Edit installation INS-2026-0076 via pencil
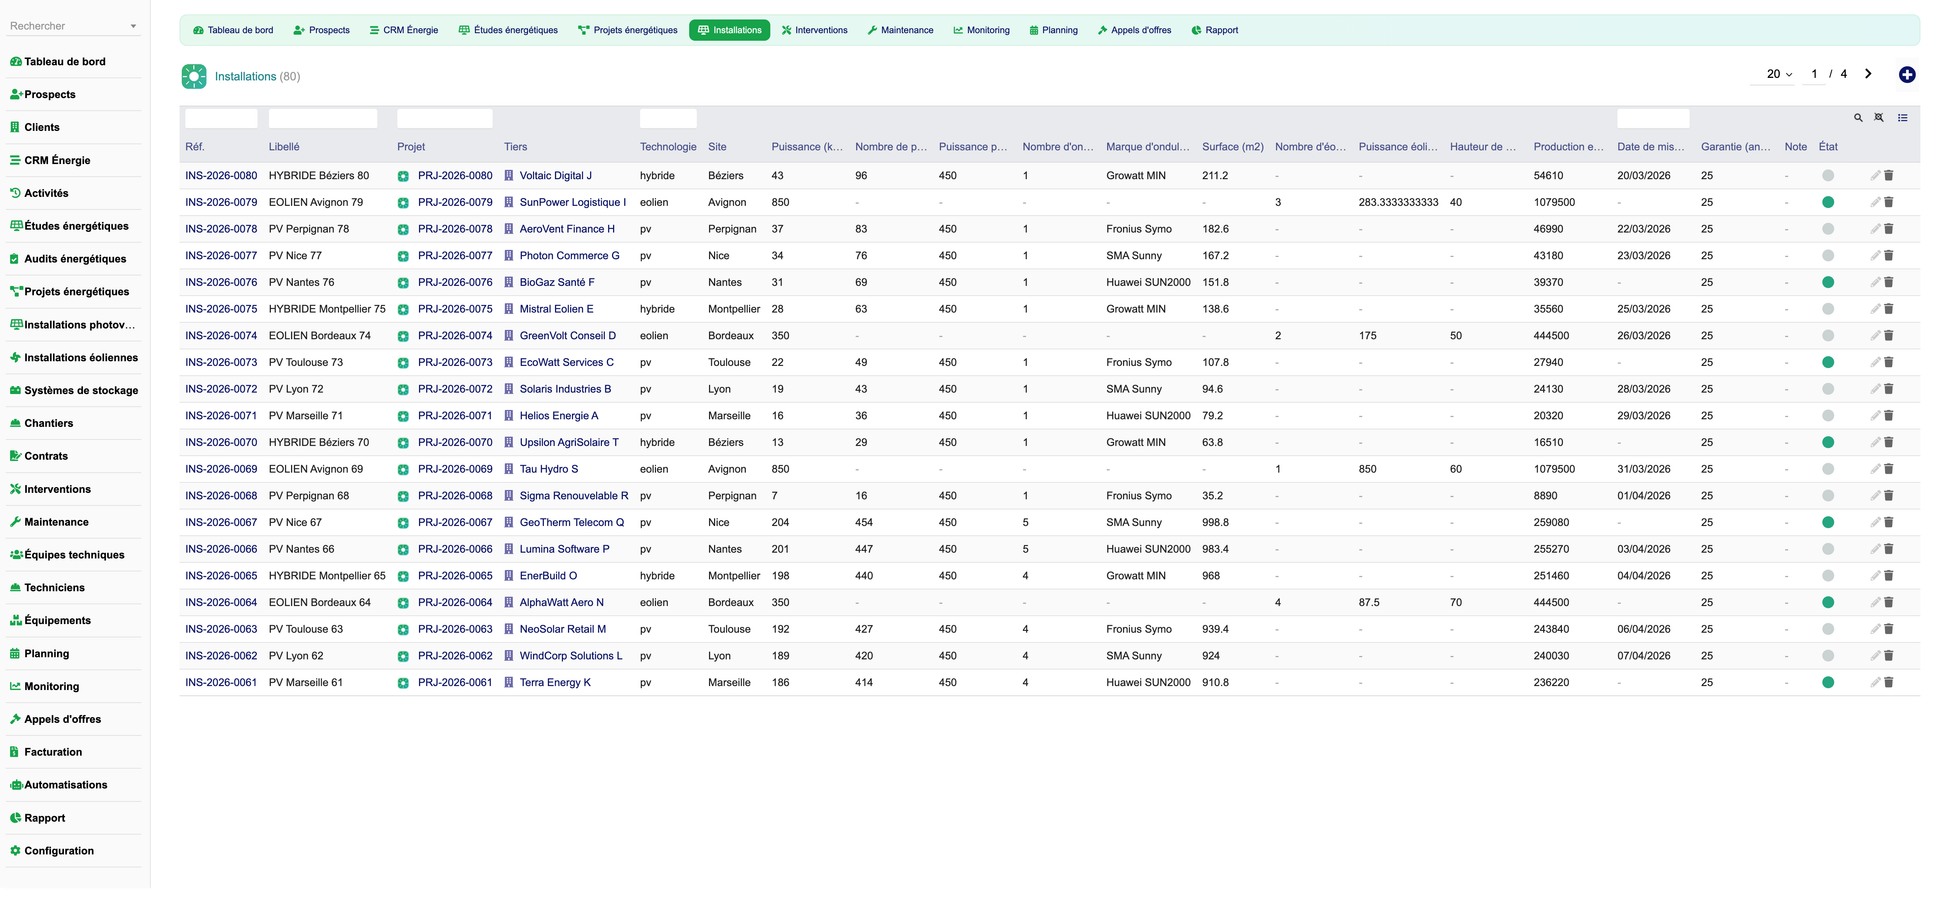Viewport: 1946px width, 902px height. 1875,283
